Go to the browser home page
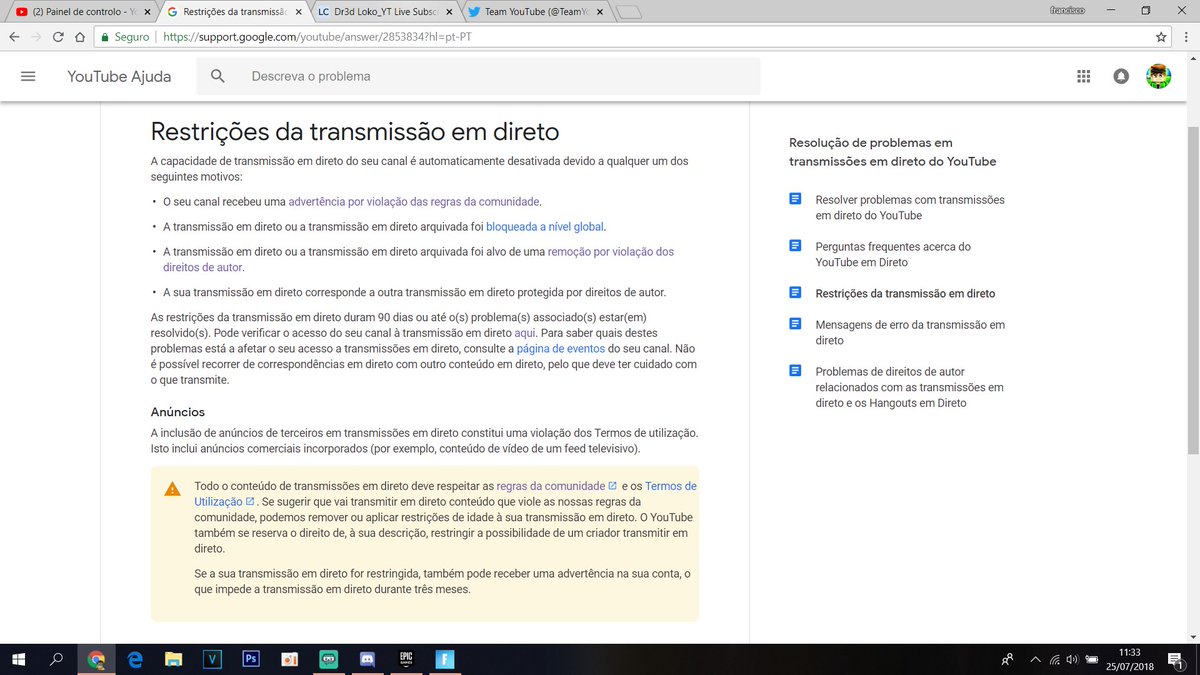This screenshot has height=675, width=1200. point(80,37)
